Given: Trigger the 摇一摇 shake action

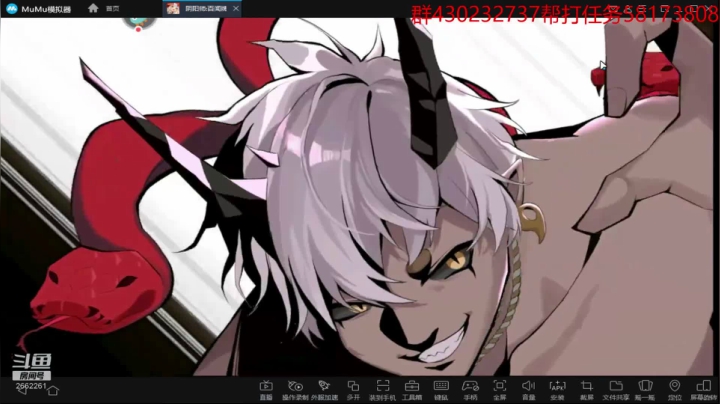Looking at the screenshot, I should pyautogui.click(x=645, y=390).
